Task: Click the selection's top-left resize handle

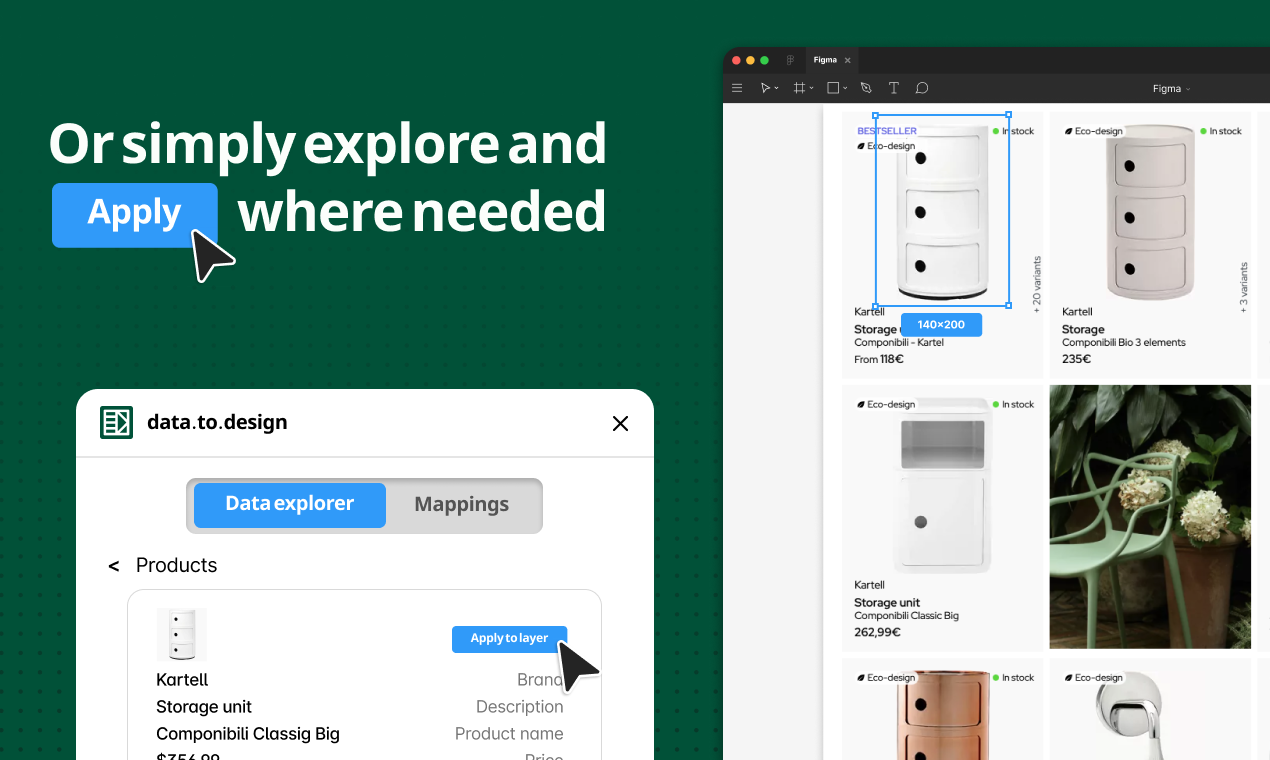Action: point(876,115)
